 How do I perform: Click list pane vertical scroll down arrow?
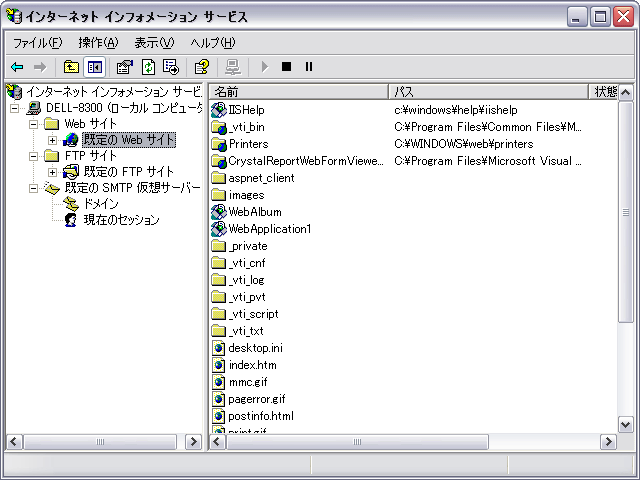(626, 424)
